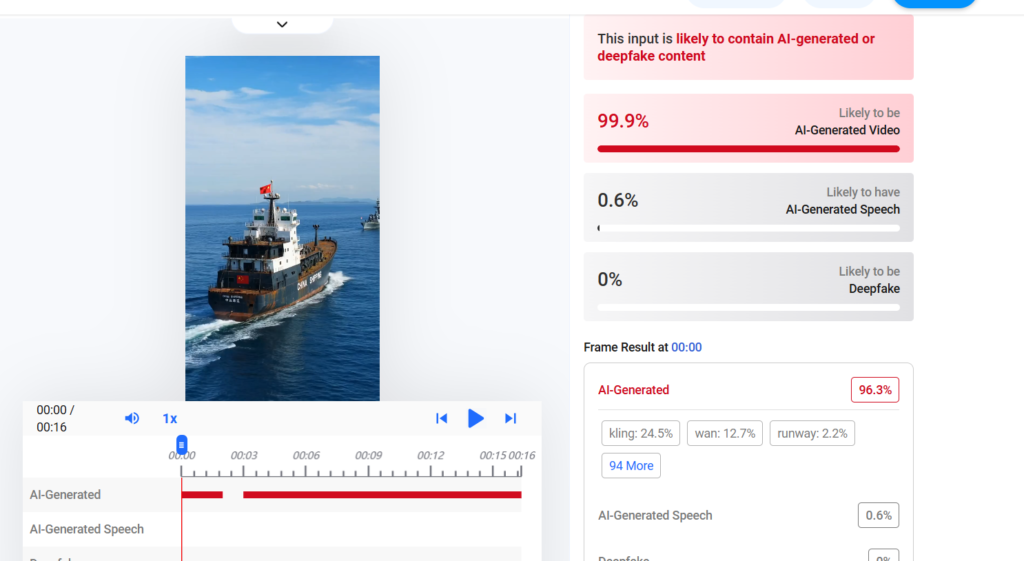Image resolution: width=1024 pixels, height=561 pixels.
Task: Select the wan: 12.7% model tag
Action: [724, 433]
